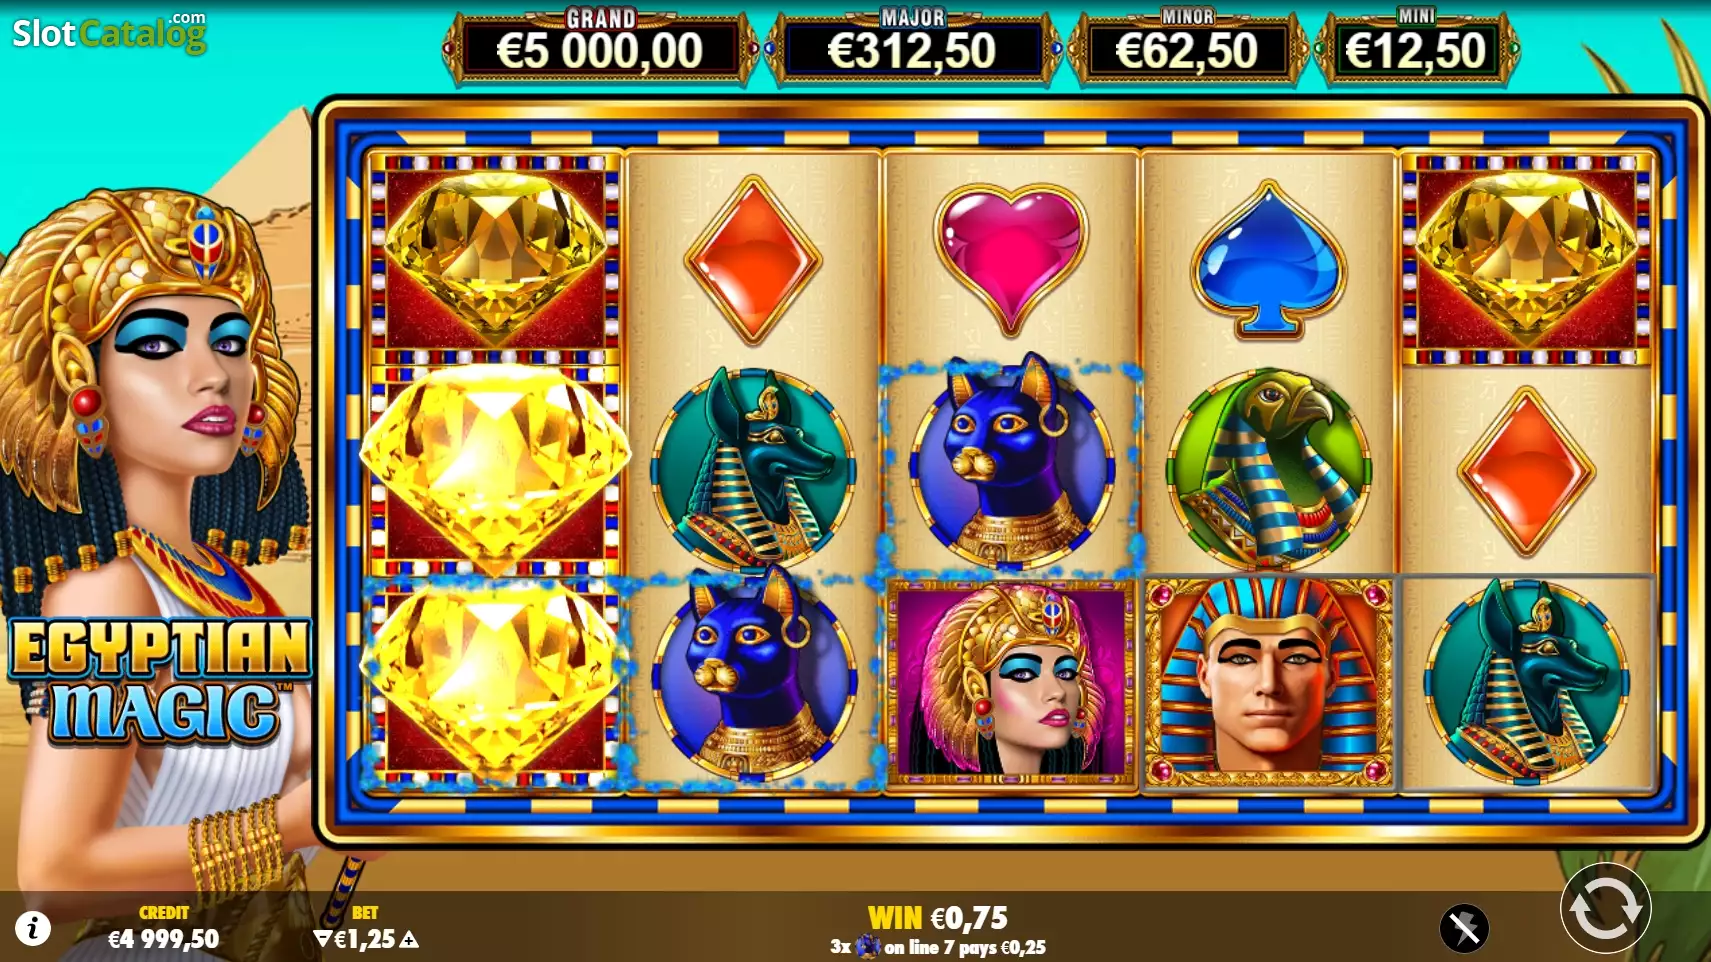Screen dimensions: 1711x962
Task: Click the pharaoh face symbol
Action: (x=1268, y=682)
